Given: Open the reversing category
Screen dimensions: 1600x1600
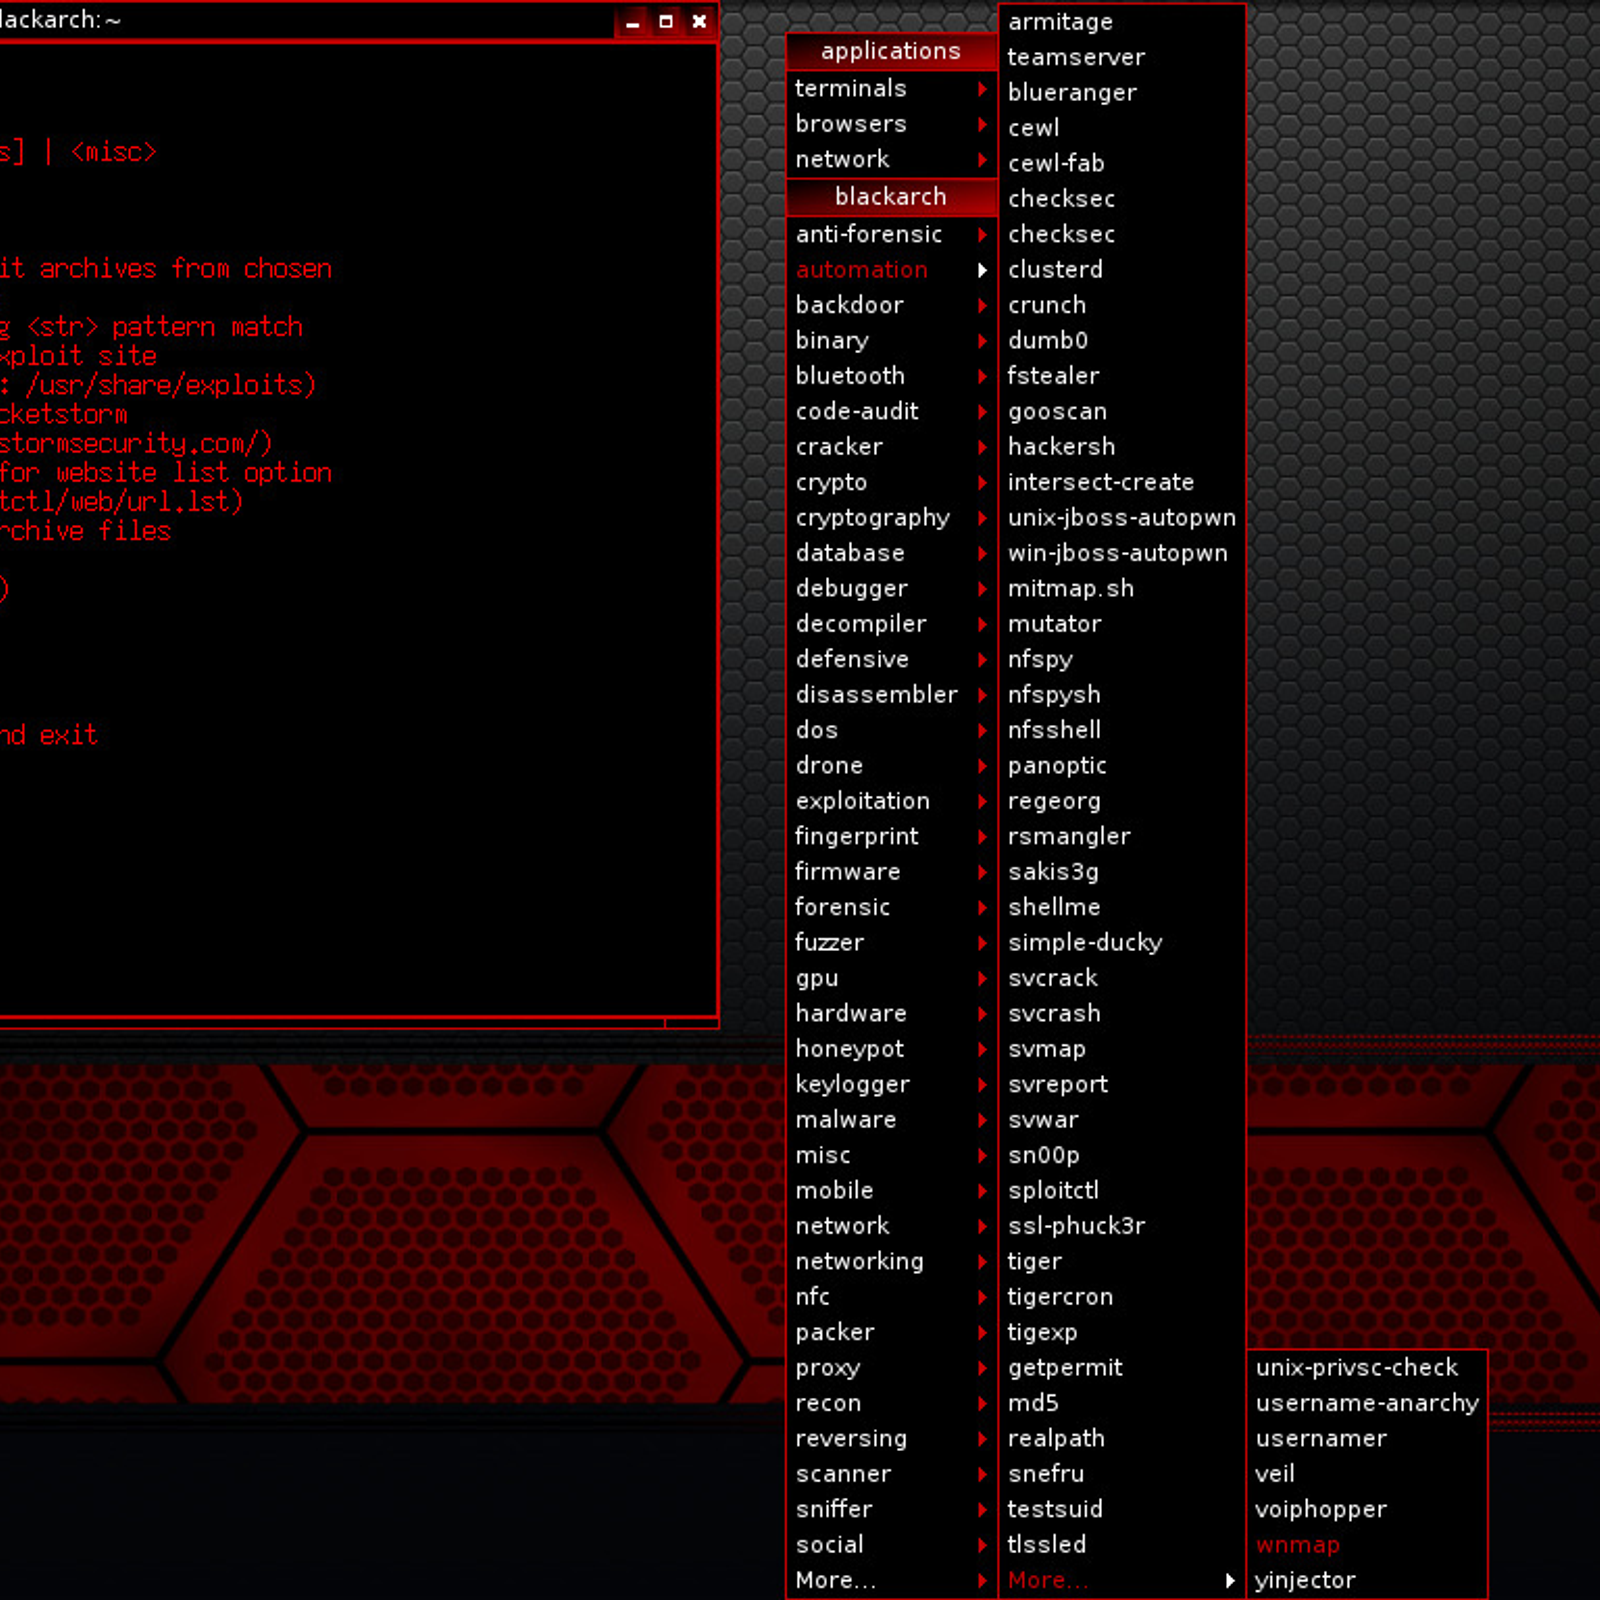Looking at the screenshot, I should click(x=892, y=1439).
